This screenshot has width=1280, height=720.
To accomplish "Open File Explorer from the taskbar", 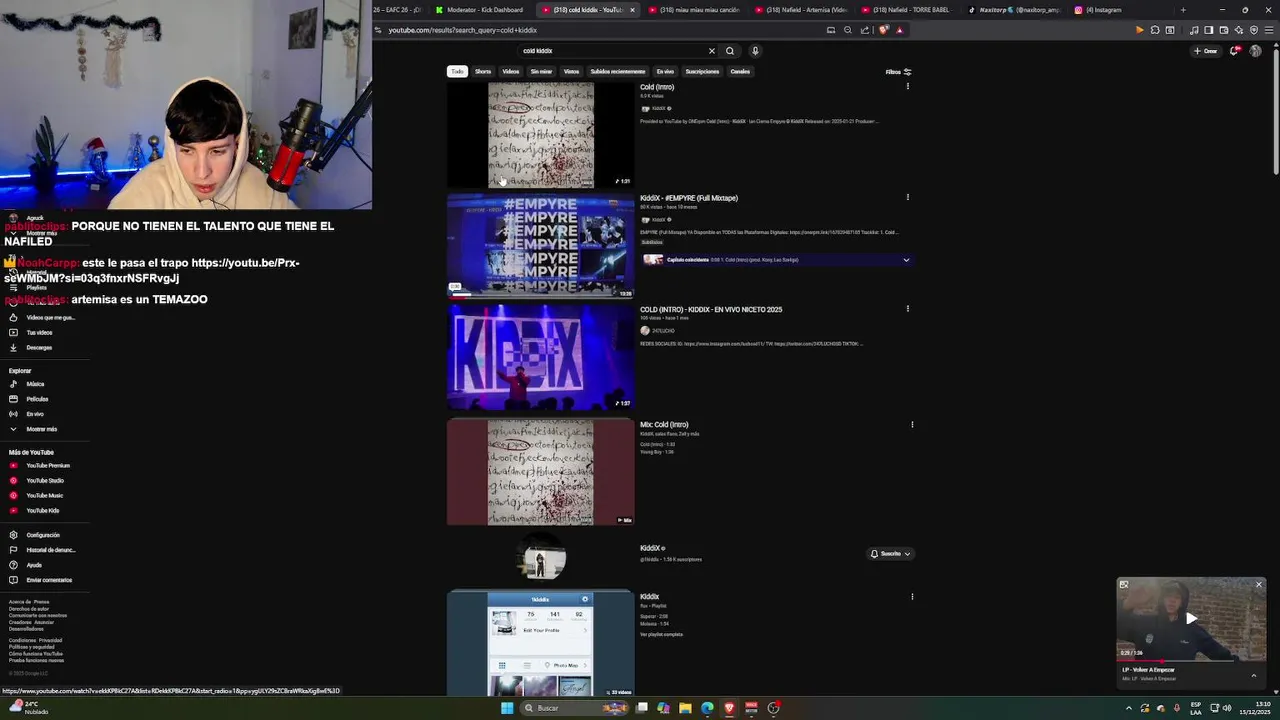I will 685,708.
